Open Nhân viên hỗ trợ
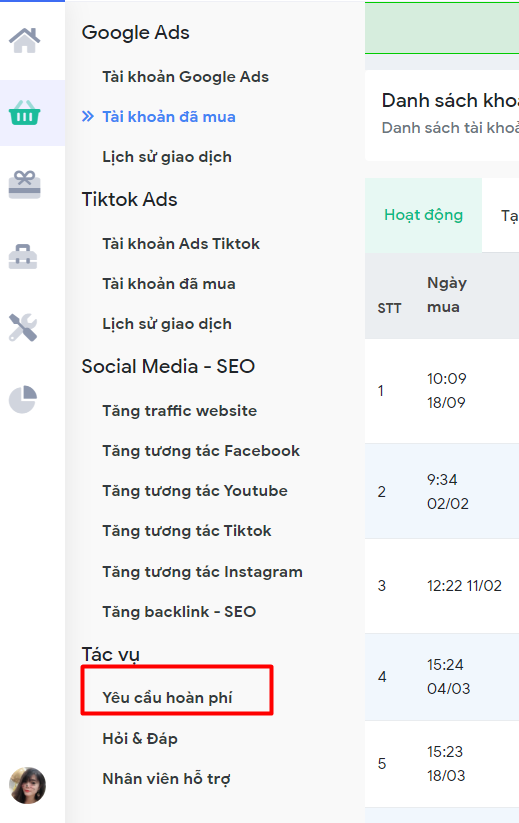Image resolution: width=519 pixels, height=823 pixels. point(166,778)
